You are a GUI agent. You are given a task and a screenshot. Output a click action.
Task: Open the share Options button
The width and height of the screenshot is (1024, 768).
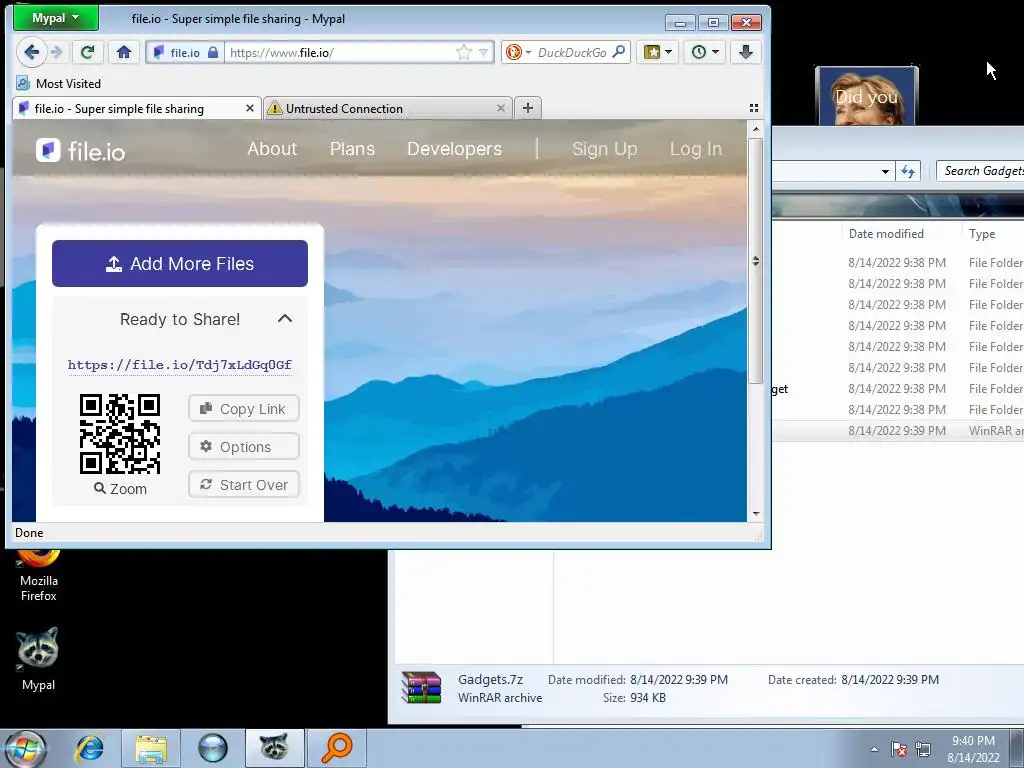coord(244,447)
